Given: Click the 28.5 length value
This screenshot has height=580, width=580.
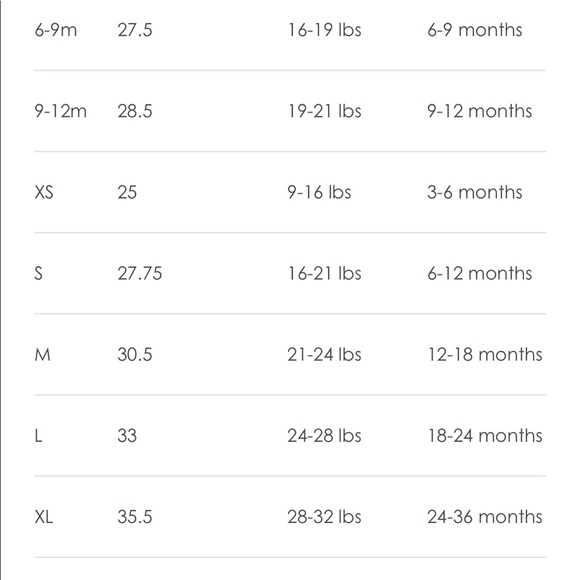Looking at the screenshot, I should pyautogui.click(x=135, y=111).
